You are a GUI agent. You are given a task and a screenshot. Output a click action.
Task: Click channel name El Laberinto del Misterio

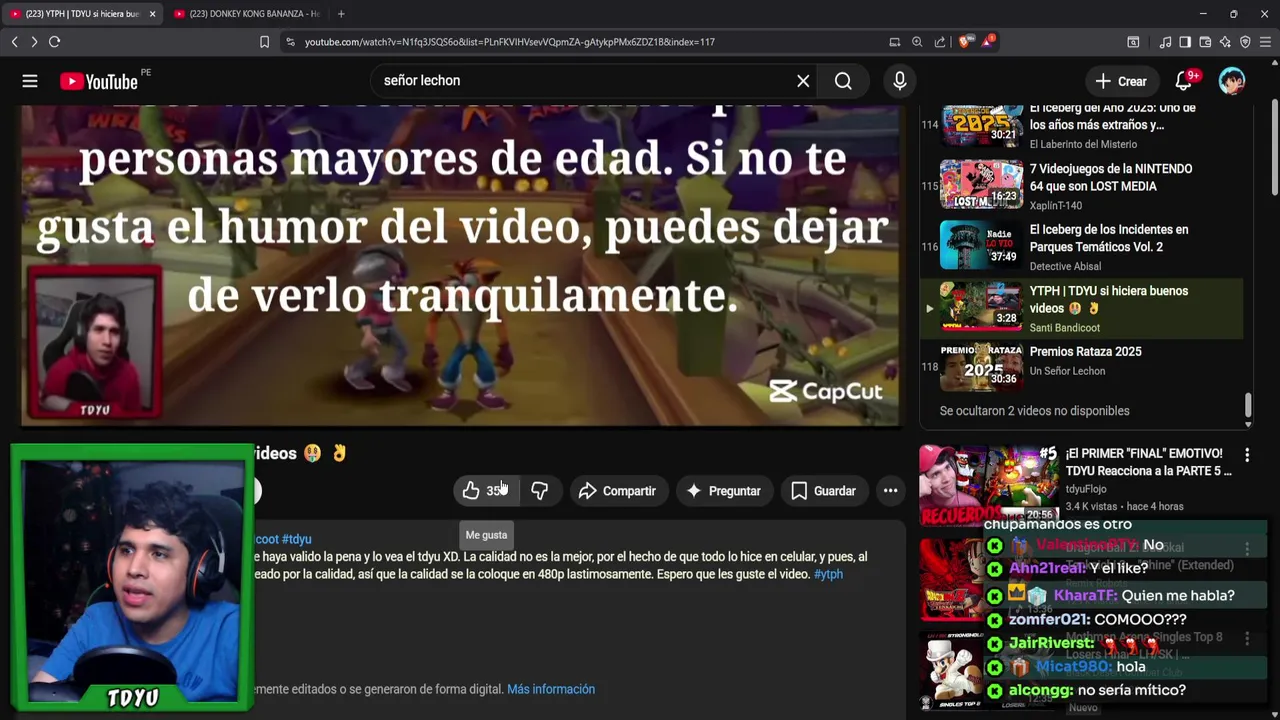(x=1083, y=145)
